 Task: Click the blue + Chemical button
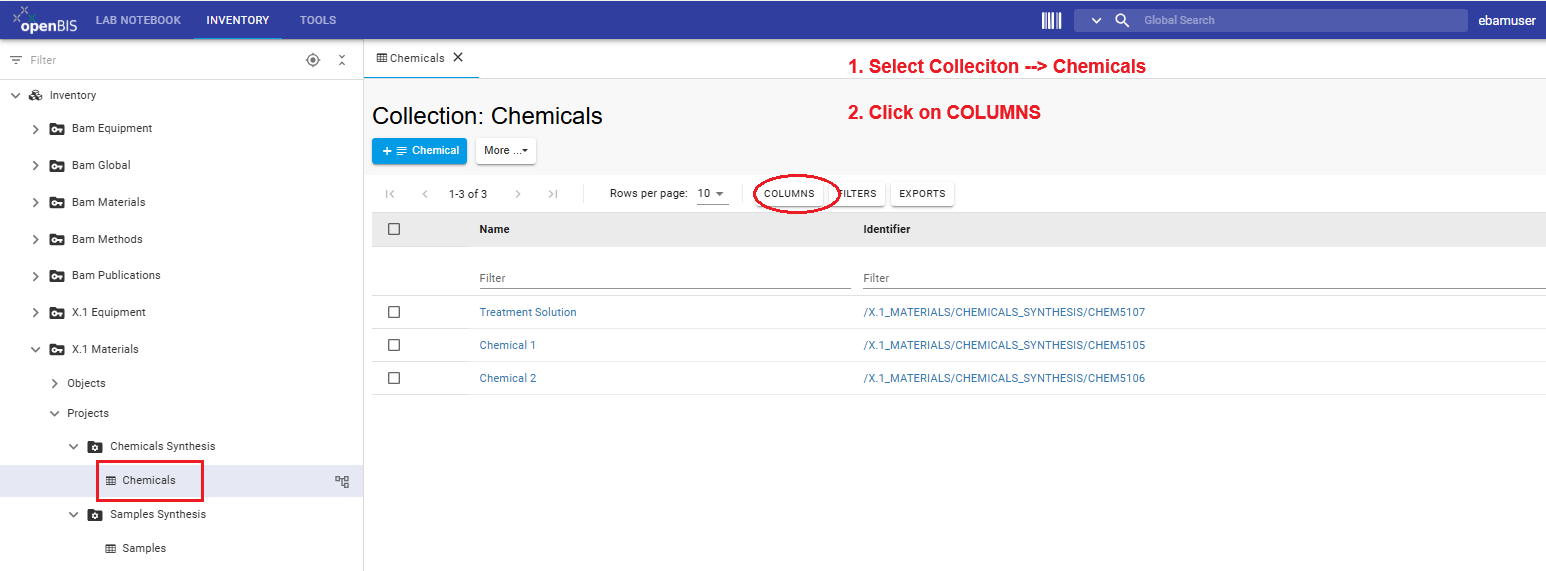click(419, 151)
